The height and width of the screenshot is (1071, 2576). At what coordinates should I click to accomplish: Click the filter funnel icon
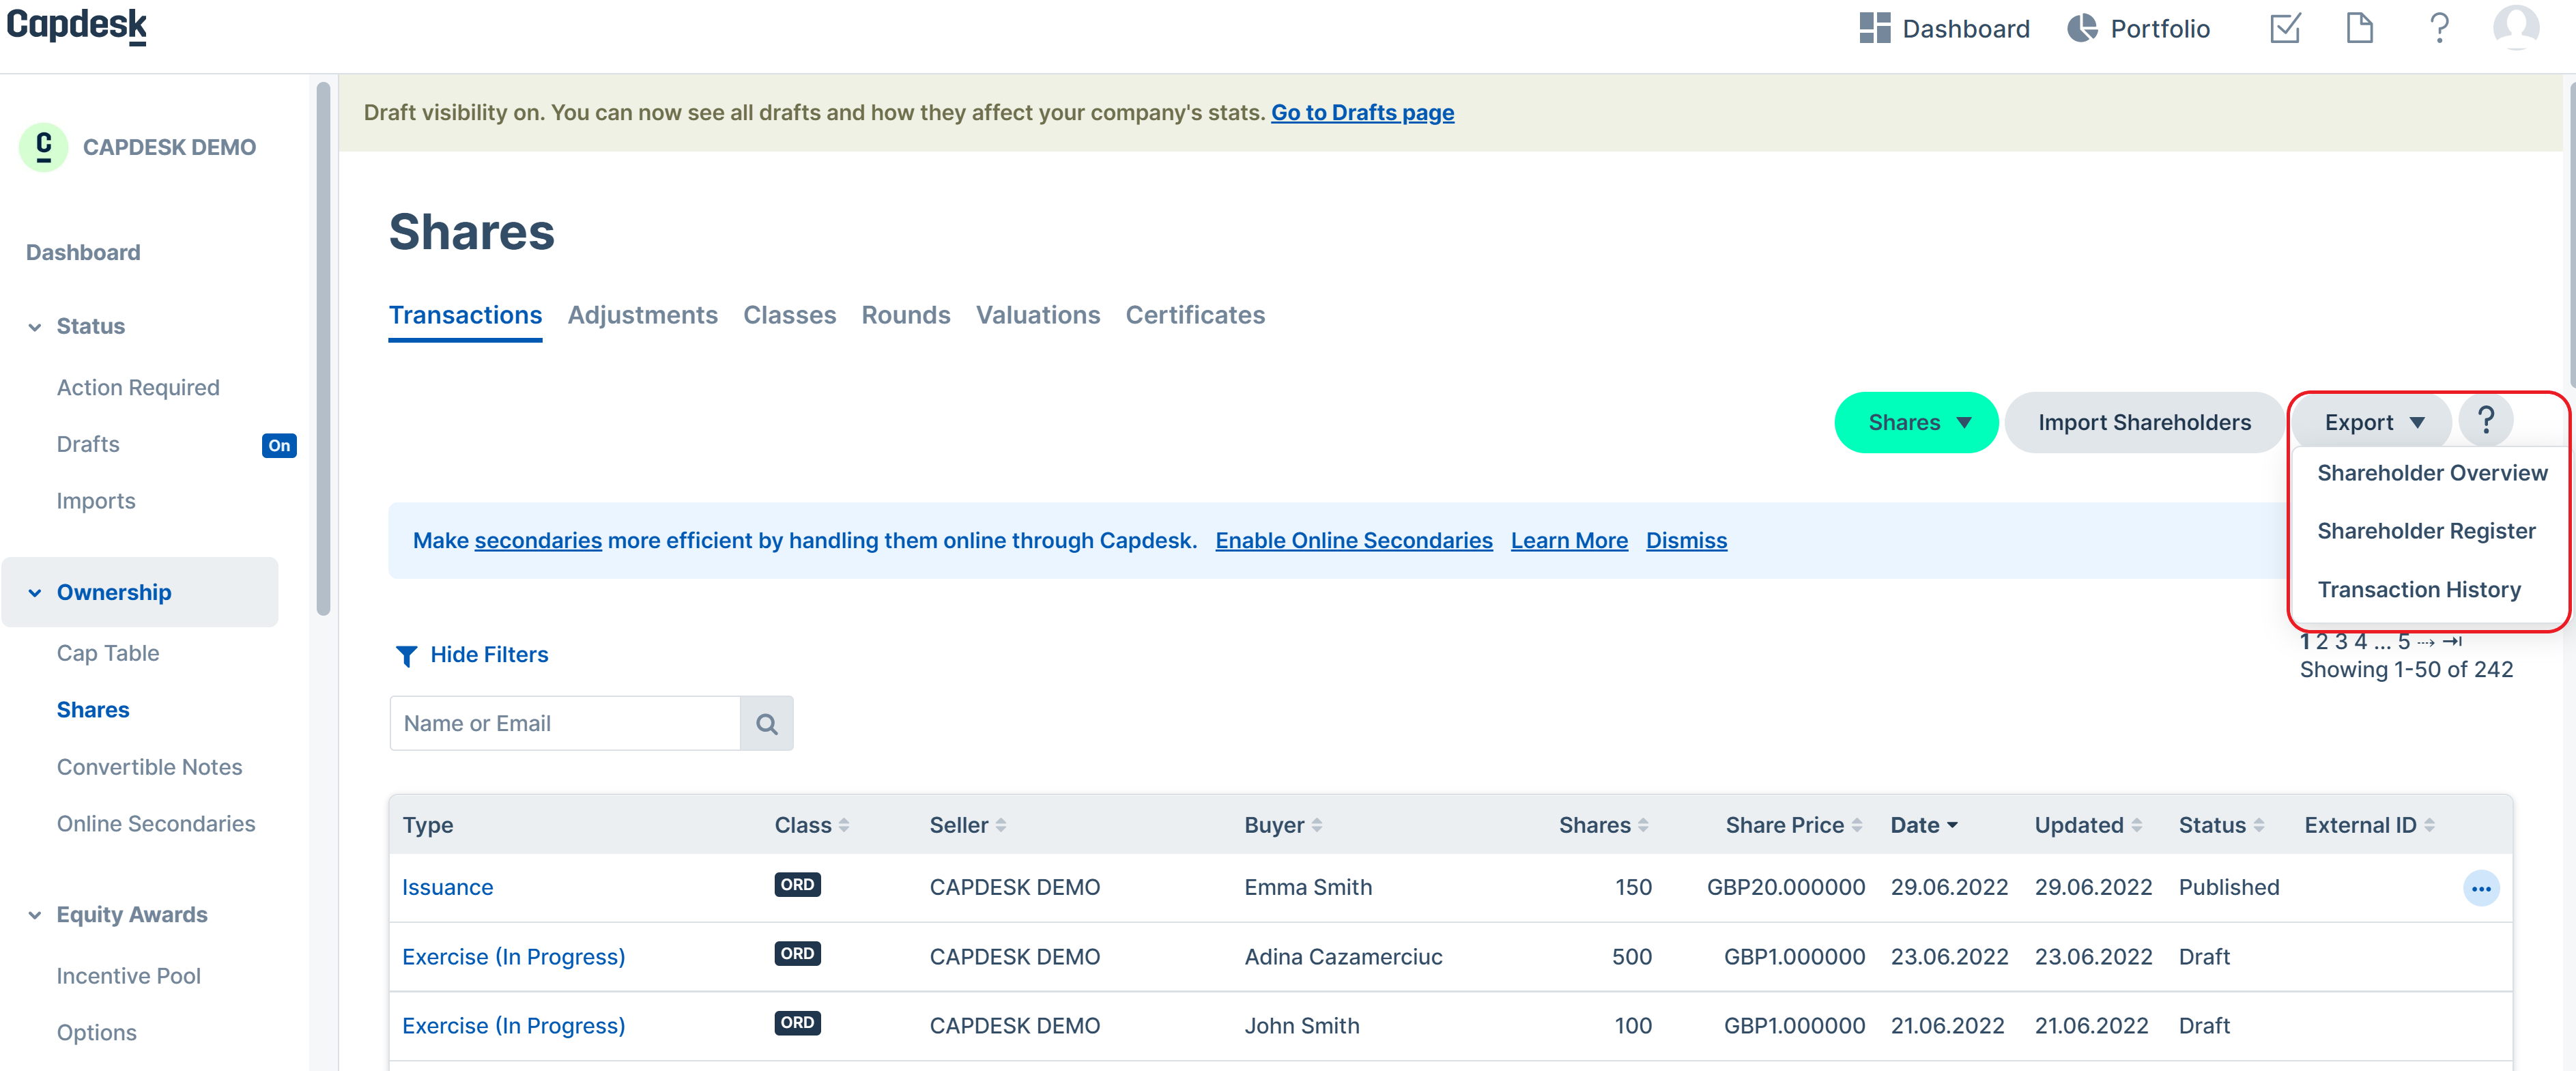[406, 656]
